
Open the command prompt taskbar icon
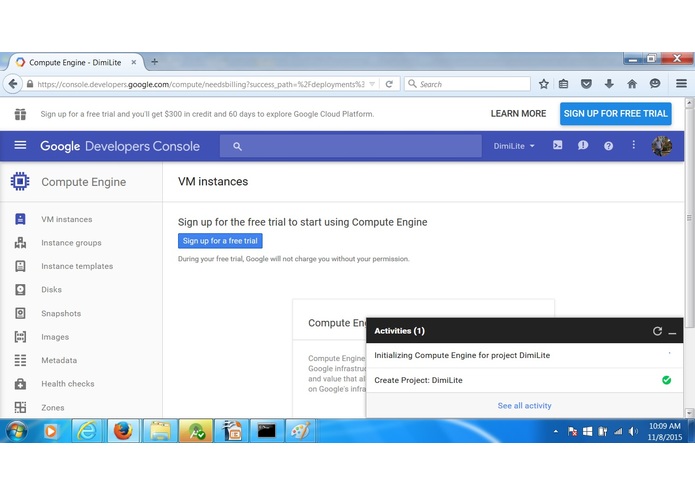click(266, 431)
